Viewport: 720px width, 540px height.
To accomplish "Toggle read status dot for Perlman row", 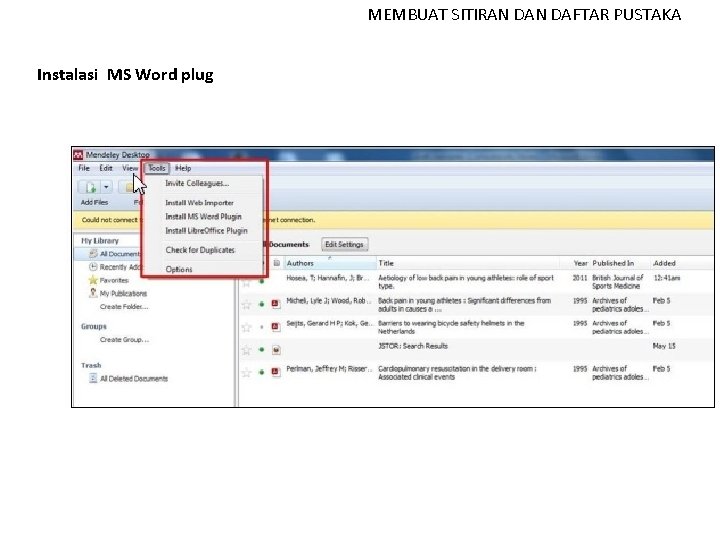I will click(262, 372).
